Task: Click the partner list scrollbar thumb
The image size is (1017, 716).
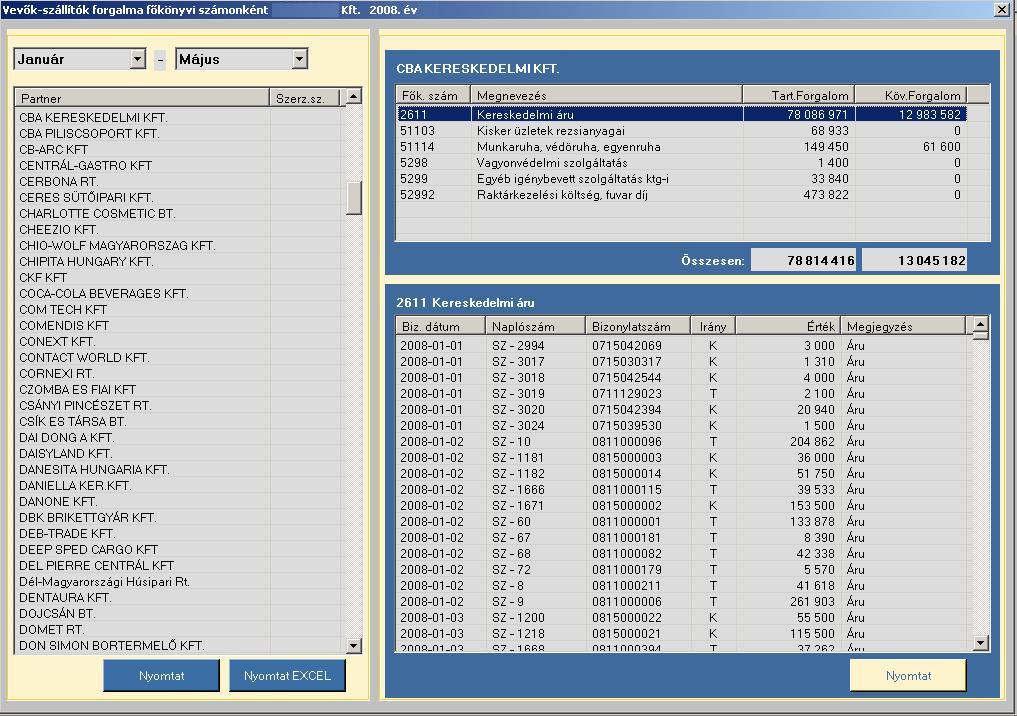Action: (x=353, y=198)
